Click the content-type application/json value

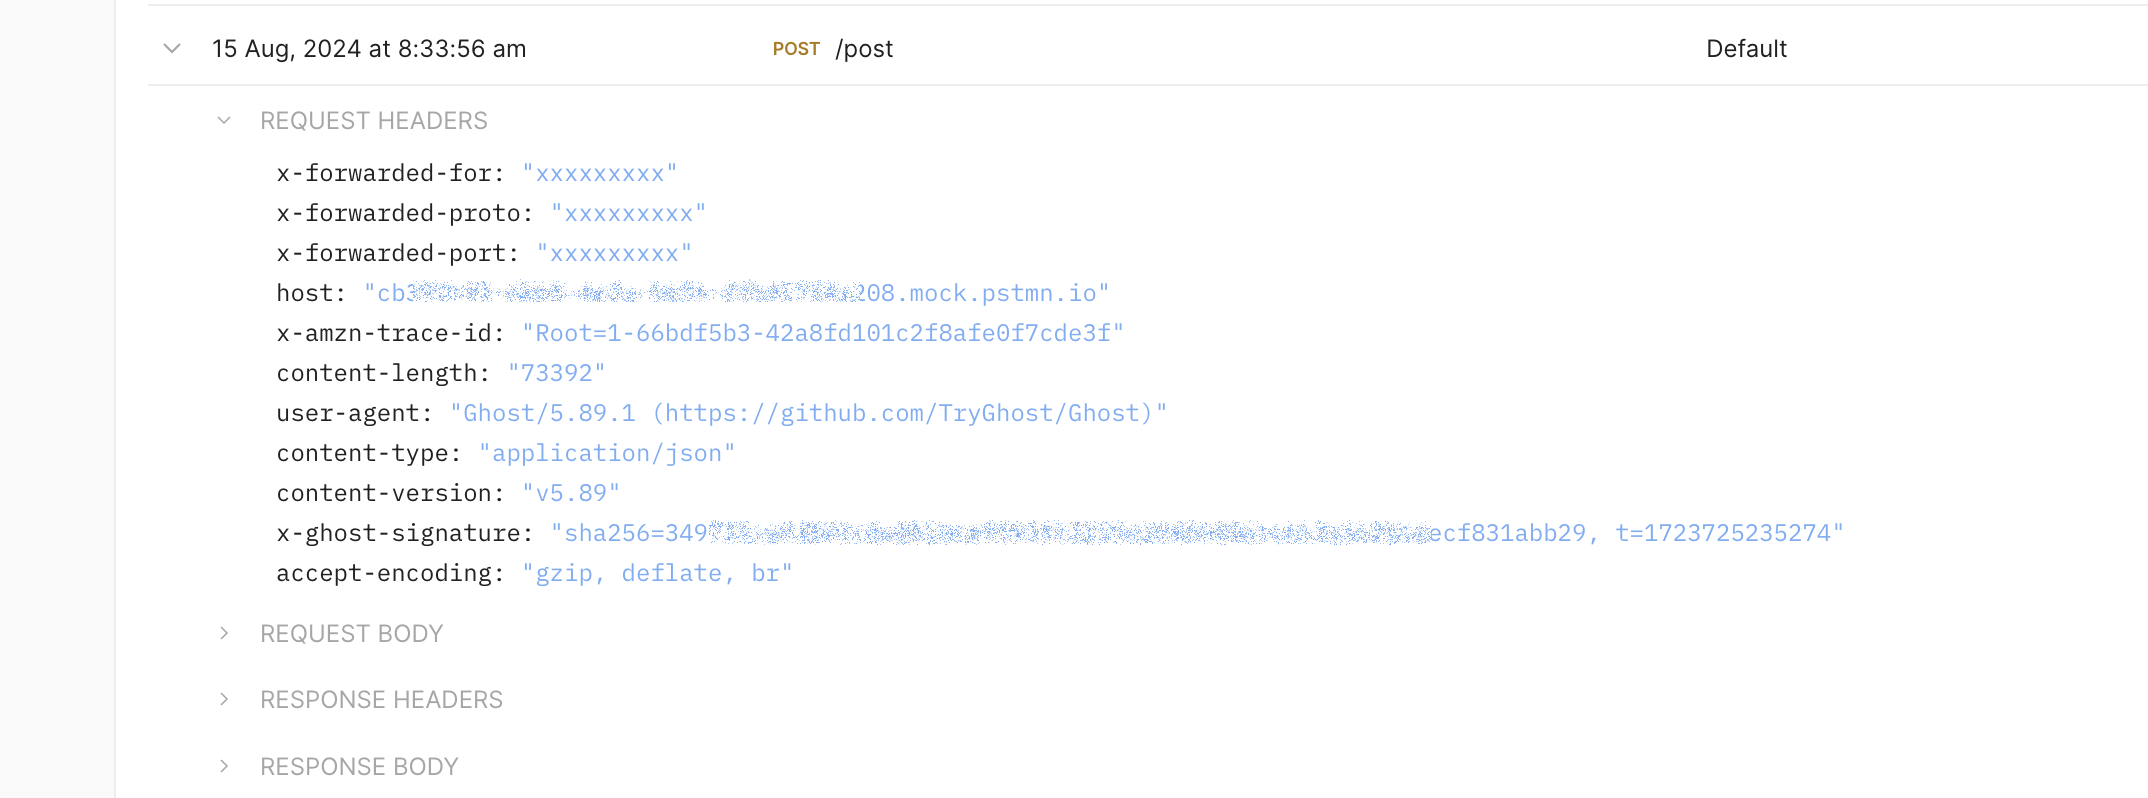(606, 453)
